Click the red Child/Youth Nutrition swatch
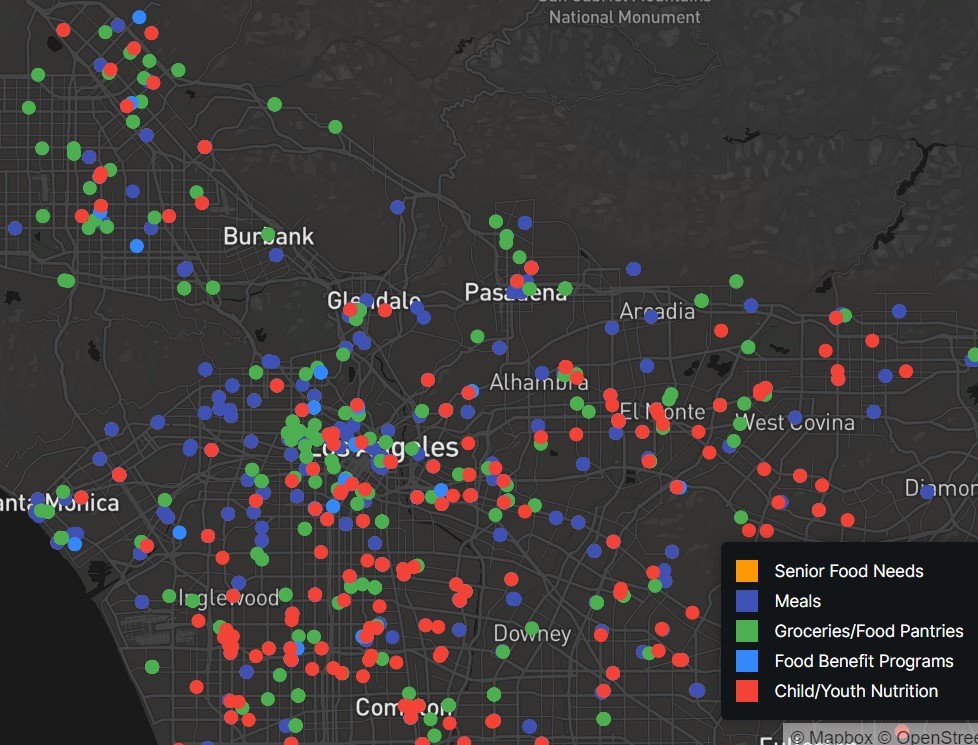978x745 pixels. (x=746, y=691)
